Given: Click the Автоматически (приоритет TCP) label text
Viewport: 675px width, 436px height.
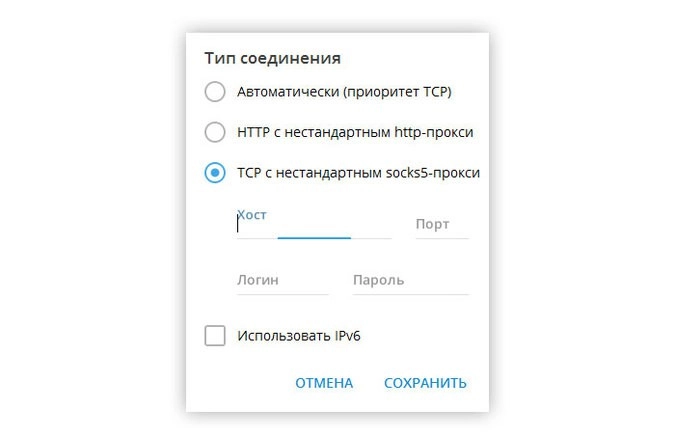Looking at the screenshot, I should pyautogui.click(x=345, y=92).
